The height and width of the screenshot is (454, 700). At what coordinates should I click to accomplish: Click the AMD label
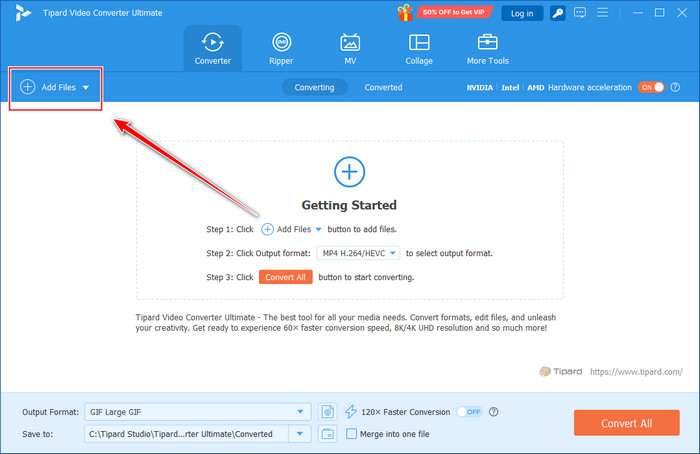[535, 87]
